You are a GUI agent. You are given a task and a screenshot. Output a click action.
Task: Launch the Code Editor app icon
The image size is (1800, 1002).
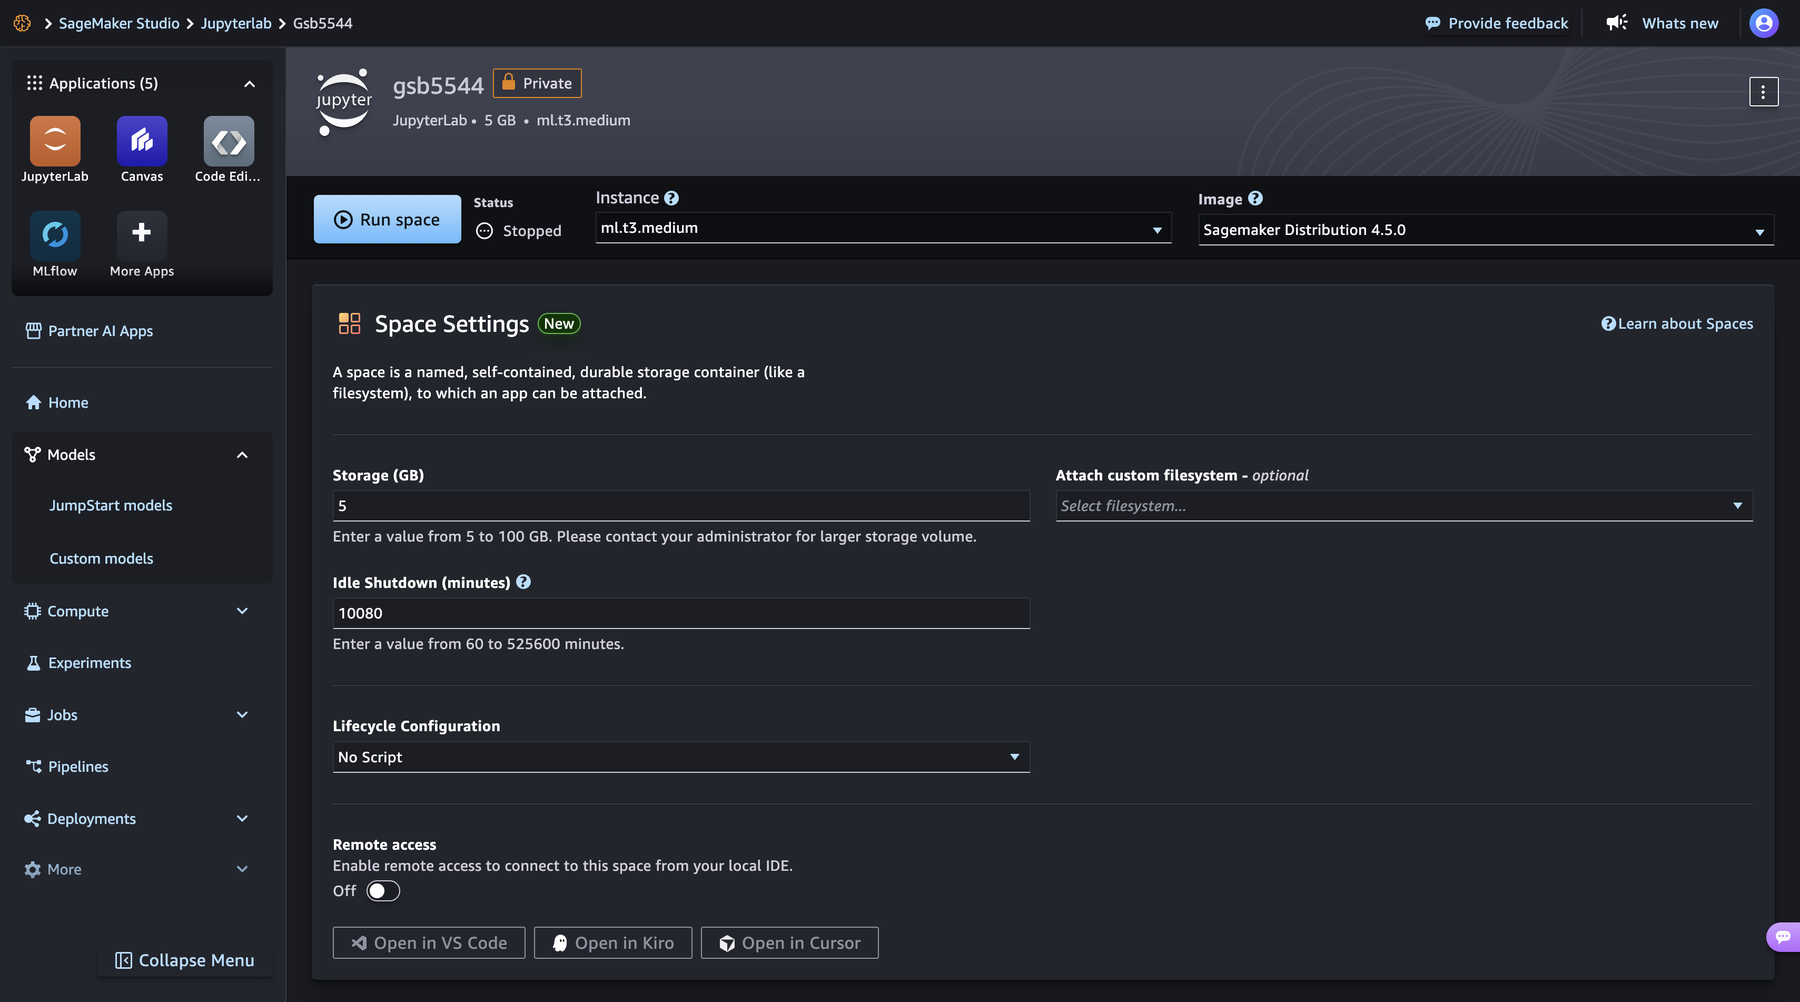(229, 141)
